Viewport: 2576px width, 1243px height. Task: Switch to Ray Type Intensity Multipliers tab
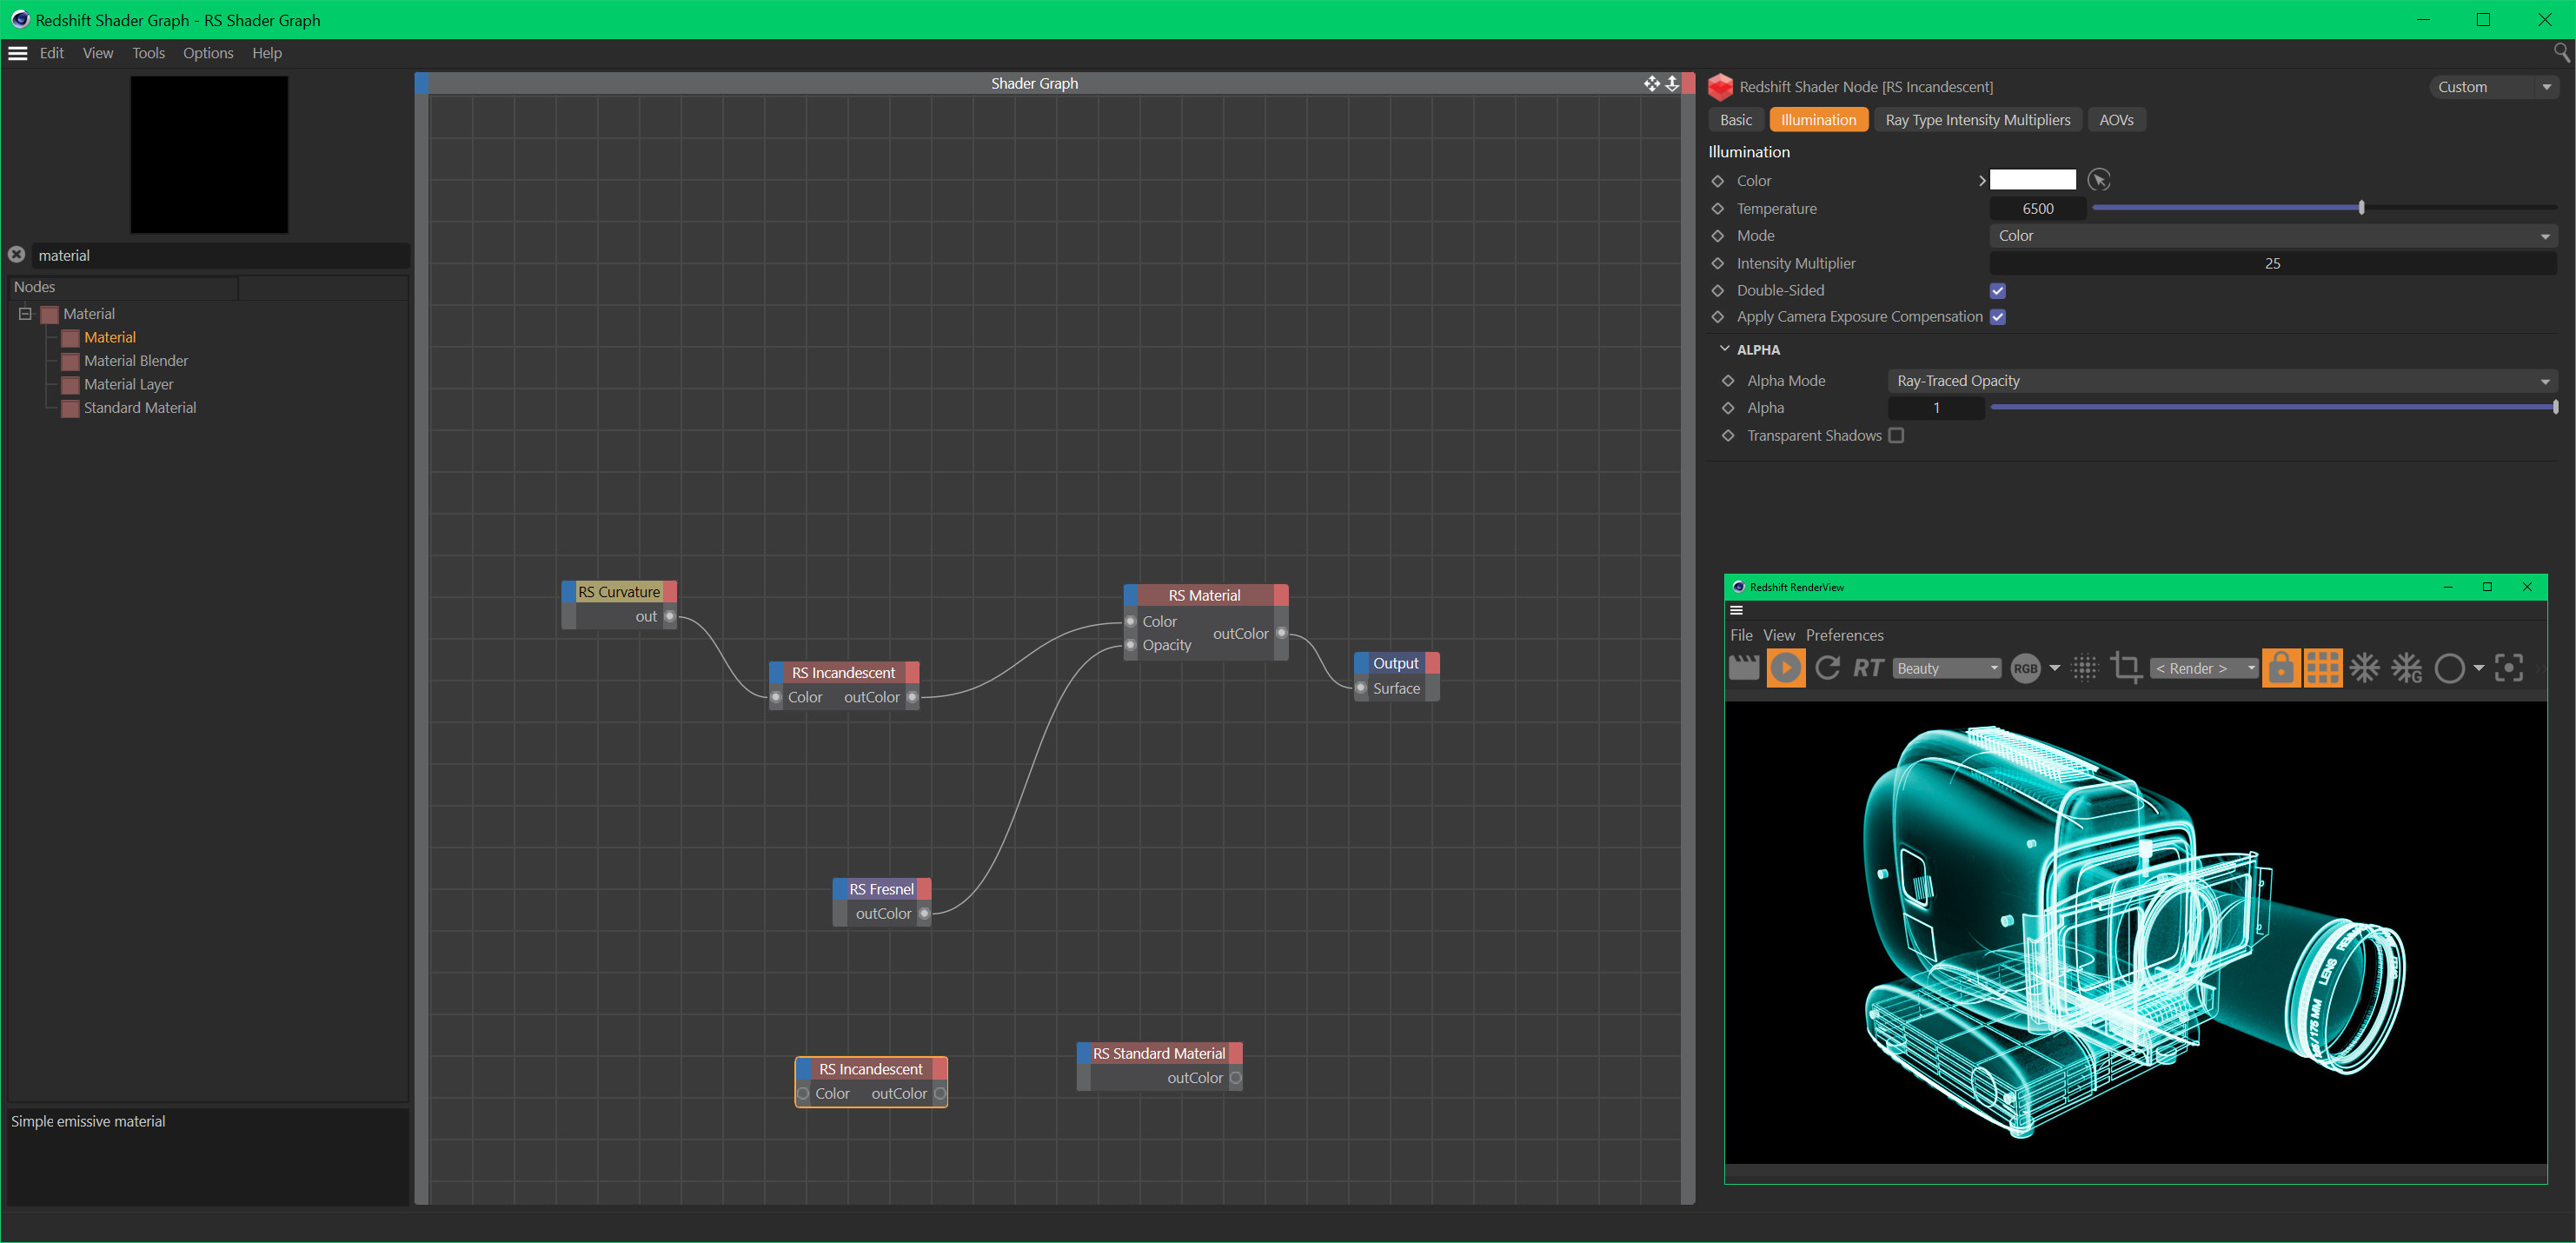[x=1978, y=120]
